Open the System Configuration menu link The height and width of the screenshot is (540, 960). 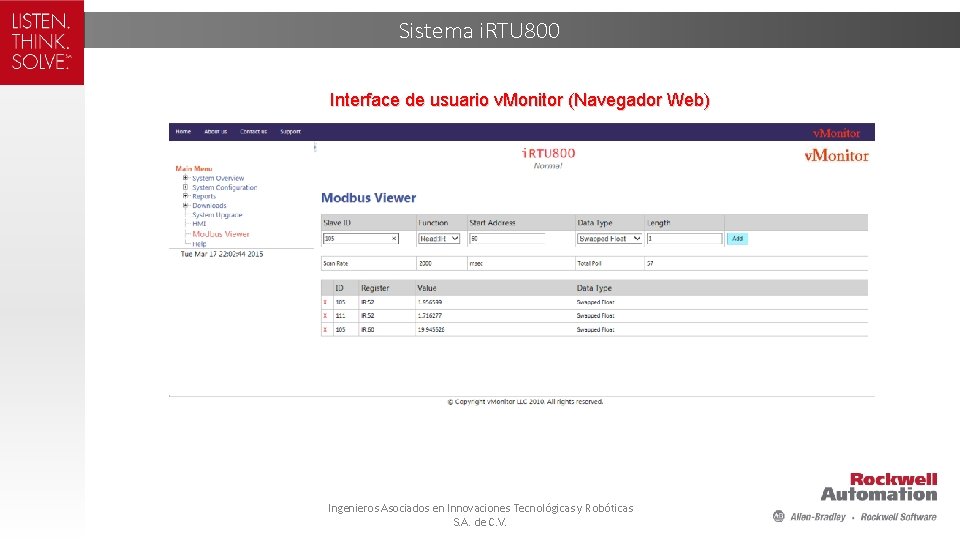click(225, 187)
